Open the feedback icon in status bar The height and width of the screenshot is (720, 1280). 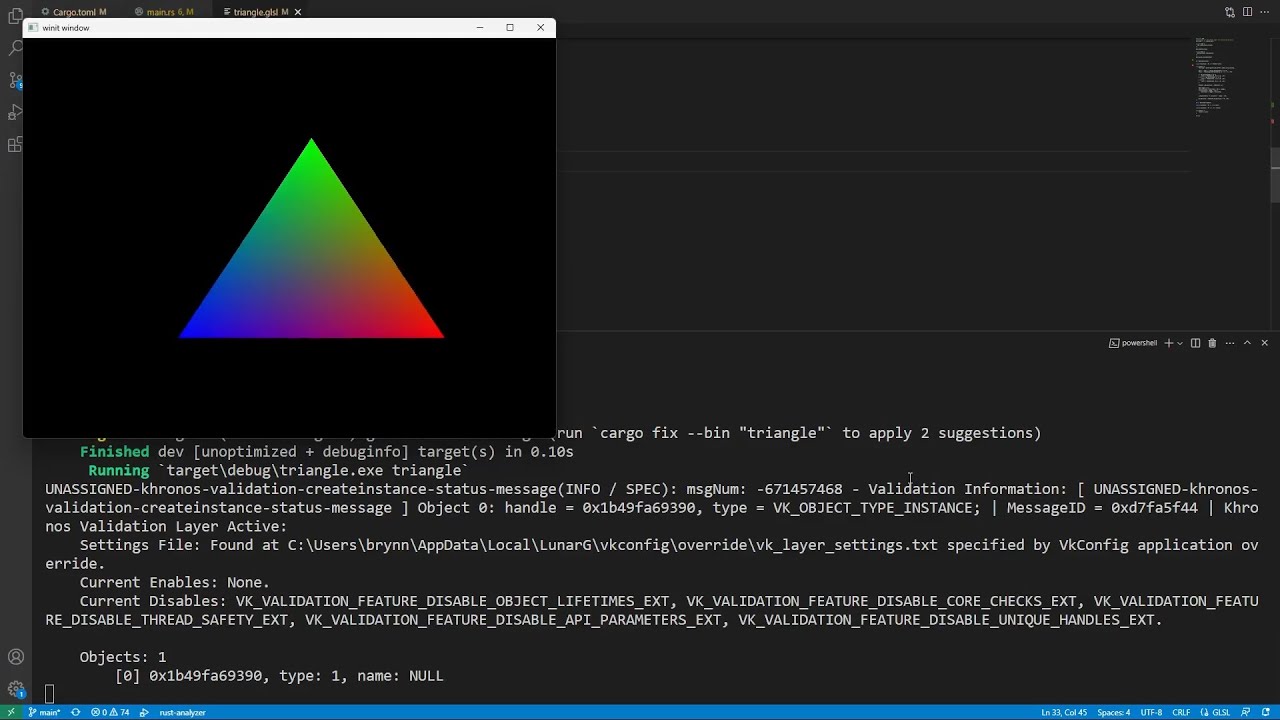pos(1247,712)
